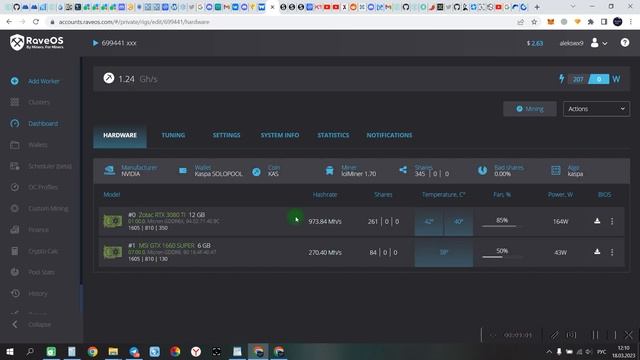The height and width of the screenshot is (360, 640).
Task: Click the 973.84 Mh/s hashrate value
Action: coord(325,221)
